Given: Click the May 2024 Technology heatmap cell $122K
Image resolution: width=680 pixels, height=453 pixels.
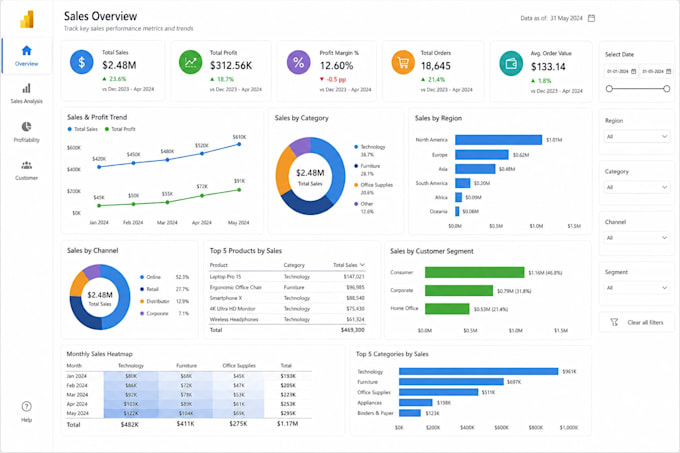Looking at the screenshot, I should point(131,413).
